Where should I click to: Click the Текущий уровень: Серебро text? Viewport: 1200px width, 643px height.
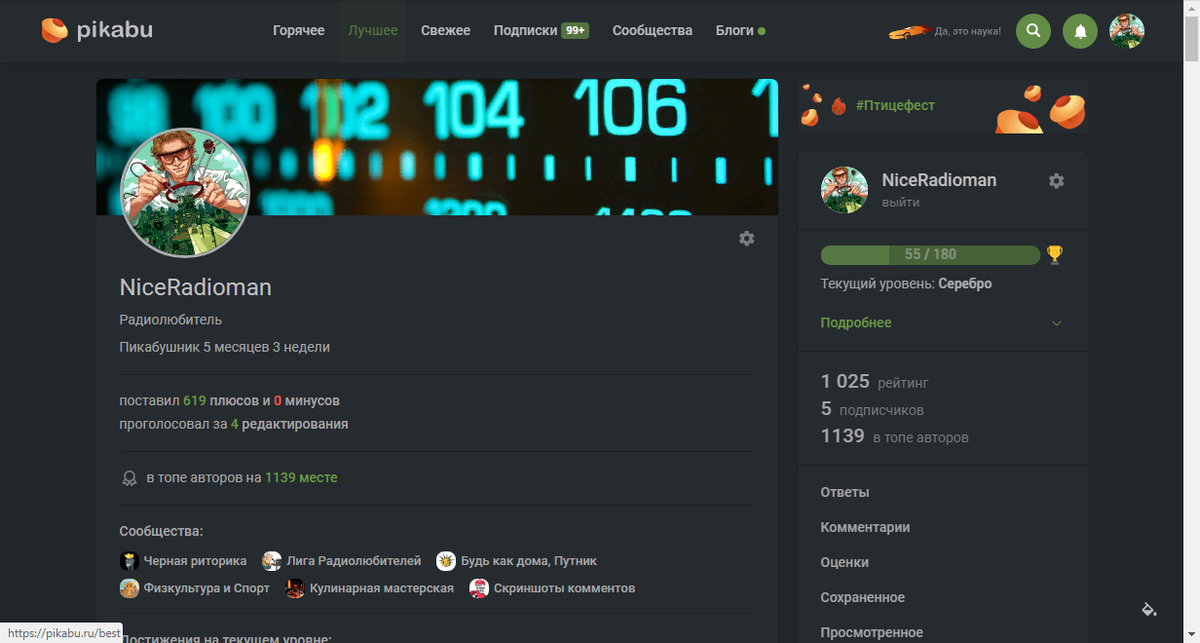coord(906,284)
